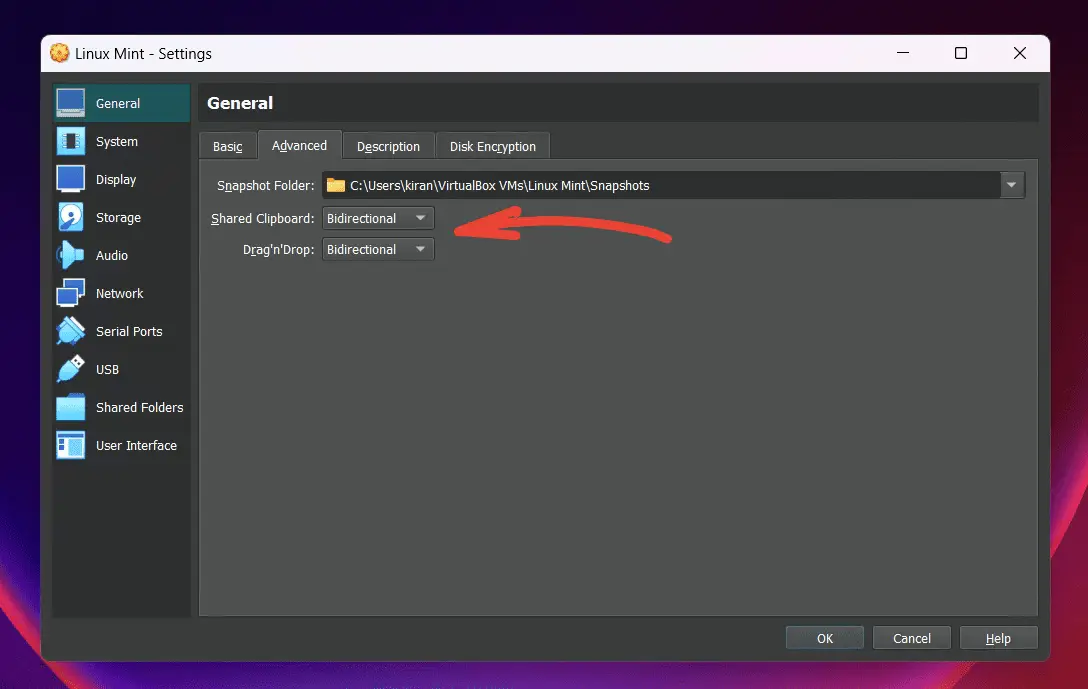1088x689 pixels.
Task: Click the USB plug icon
Action: (x=70, y=369)
